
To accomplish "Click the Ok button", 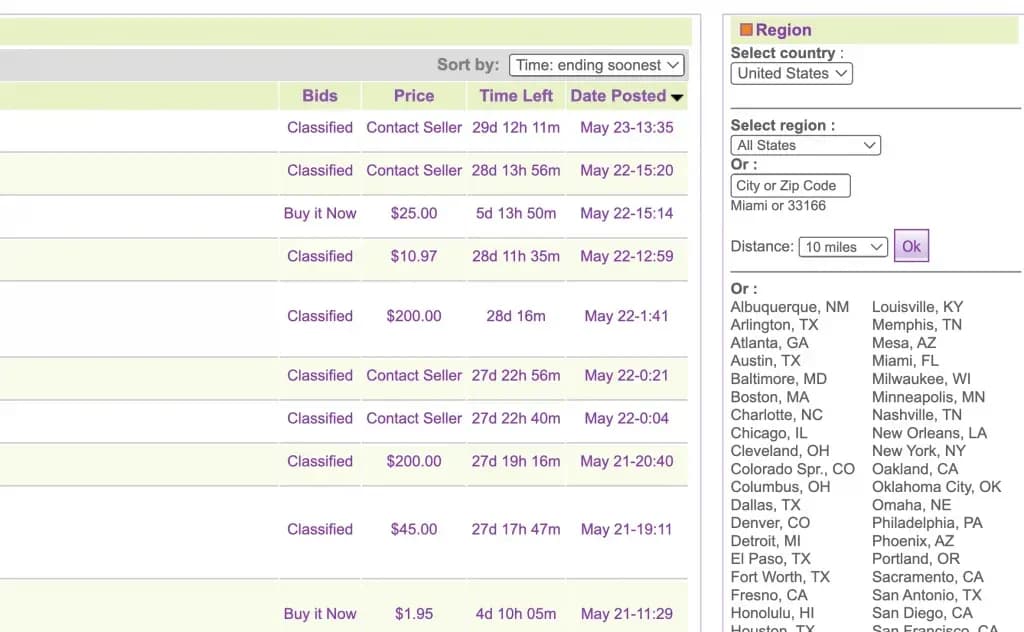I will pyautogui.click(x=911, y=246).
